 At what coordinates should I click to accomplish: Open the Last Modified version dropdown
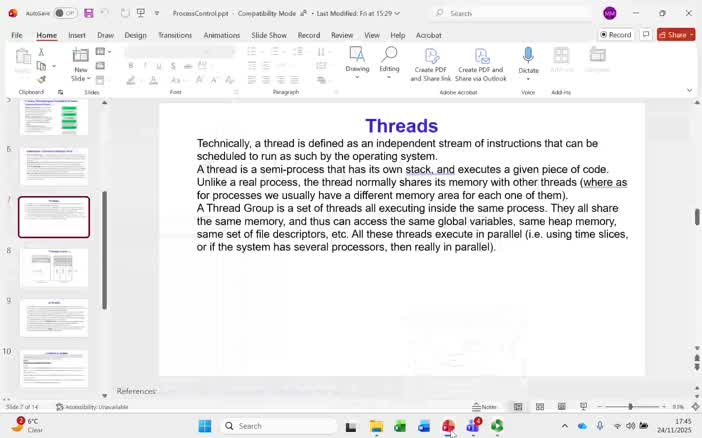click(358, 13)
